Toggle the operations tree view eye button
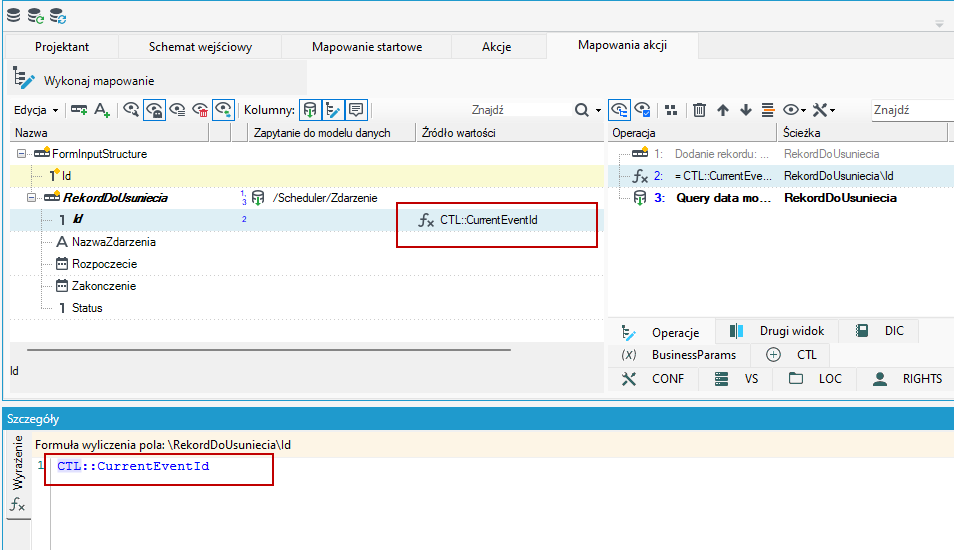Screen dimensions: 954x550 [x=619, y=110]
